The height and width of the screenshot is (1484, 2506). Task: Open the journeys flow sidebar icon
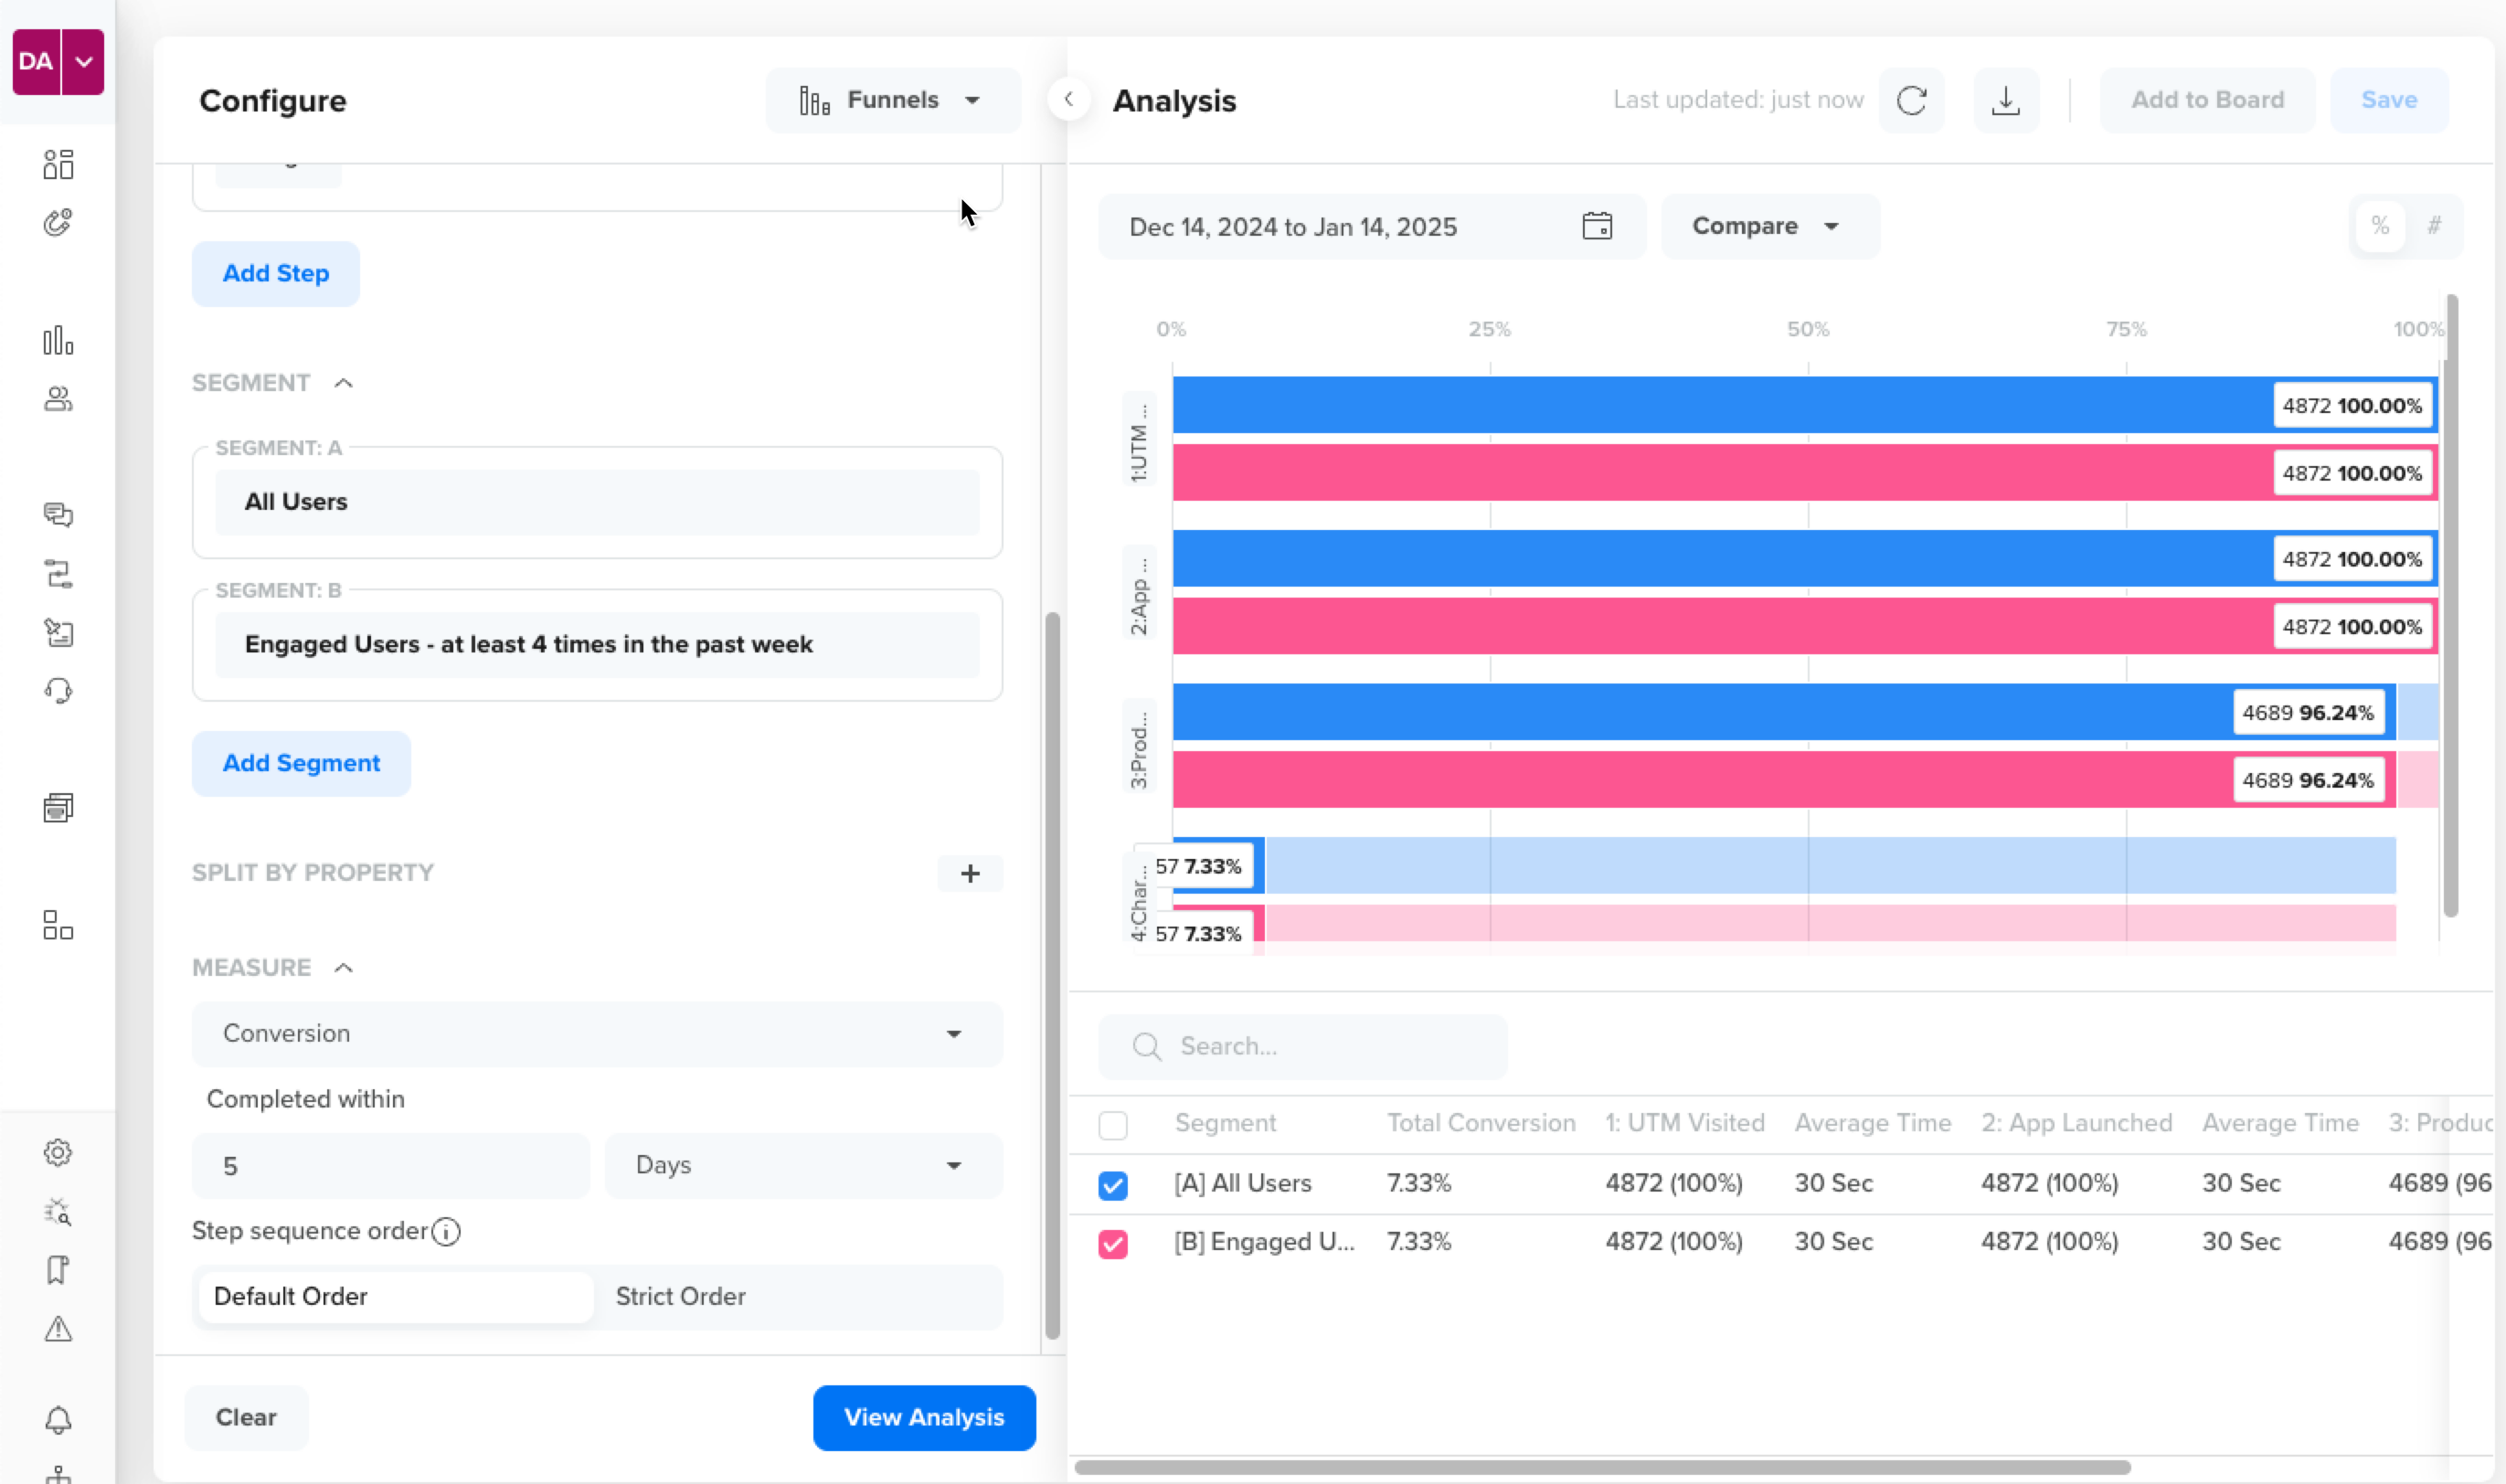coord(58,574)
